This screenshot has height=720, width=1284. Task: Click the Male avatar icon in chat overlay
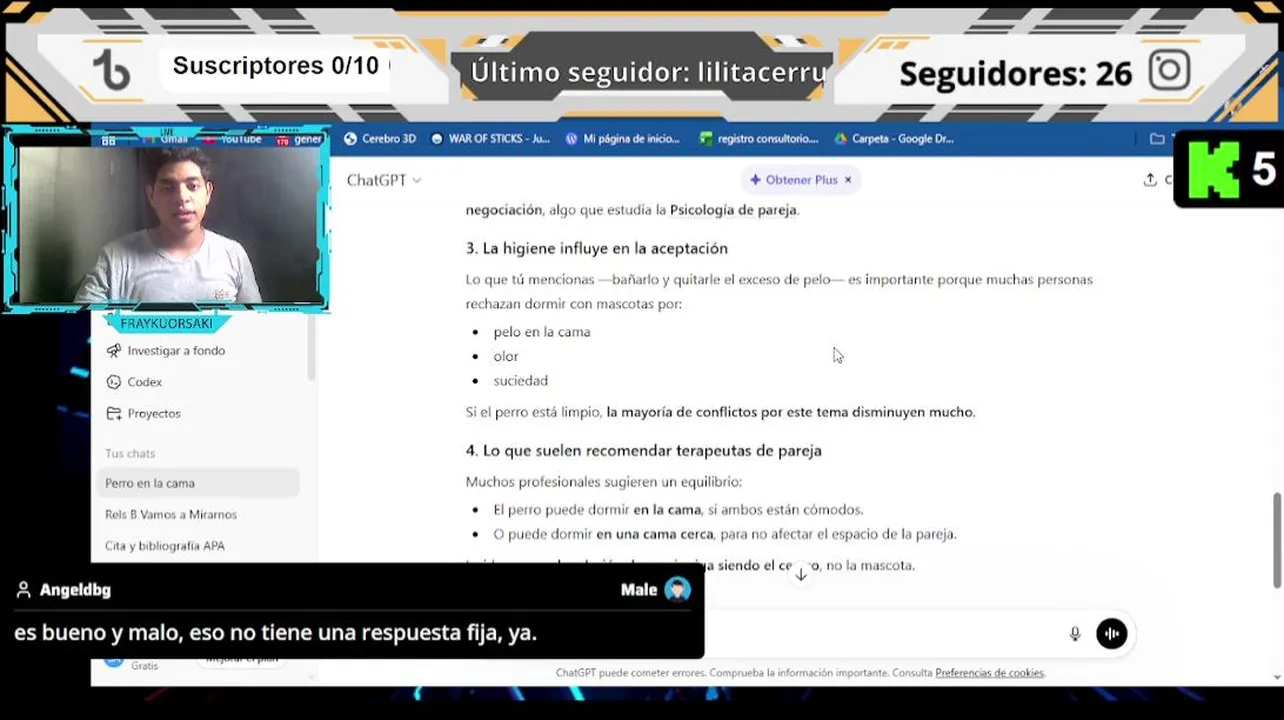coord(677,590)
